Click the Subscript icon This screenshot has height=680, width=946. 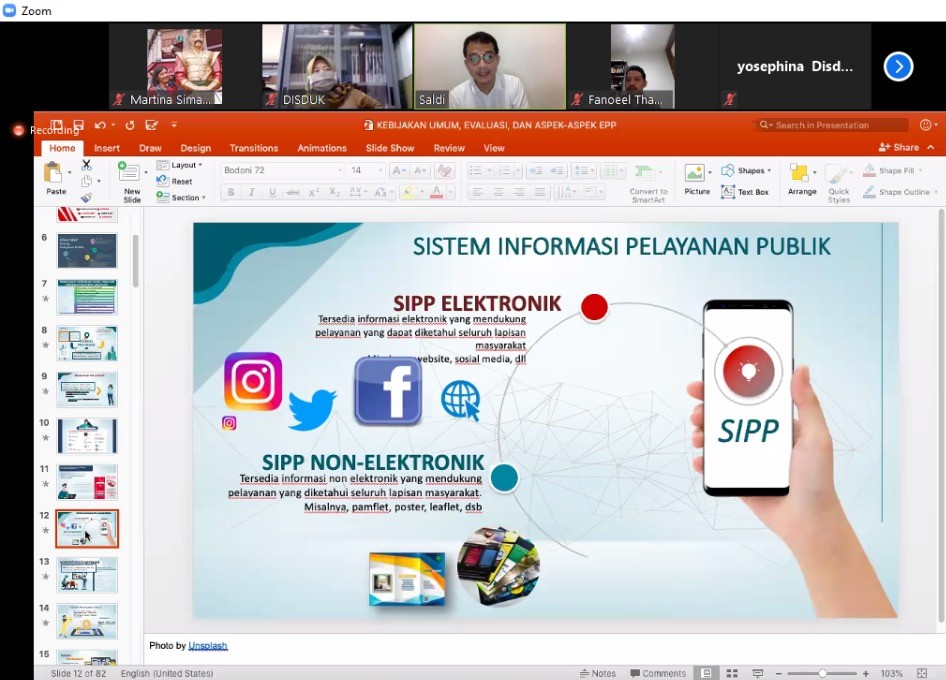334,192
